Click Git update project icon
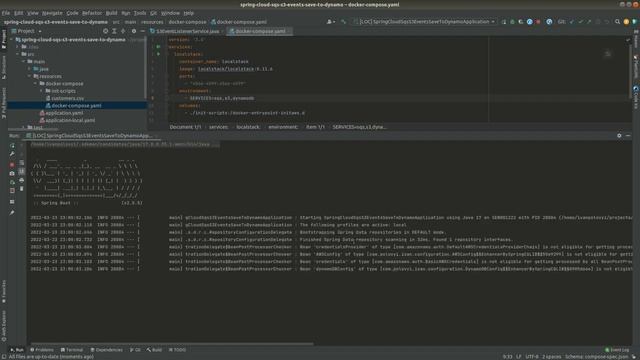Viewport: 640px width, 360px height. [571, 22]
